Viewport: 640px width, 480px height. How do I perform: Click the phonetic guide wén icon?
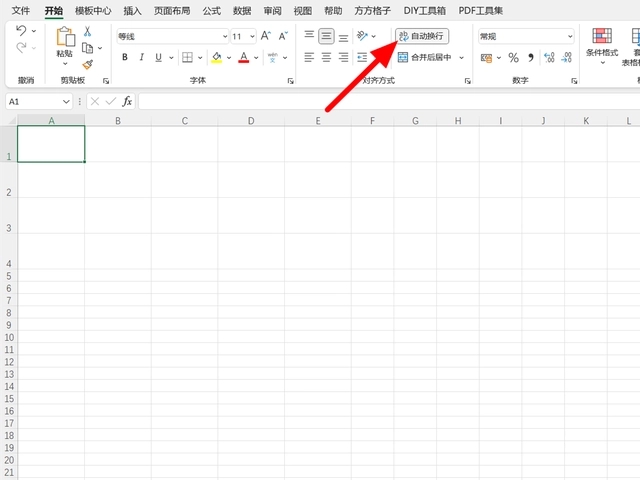click(x=273, y=58)
